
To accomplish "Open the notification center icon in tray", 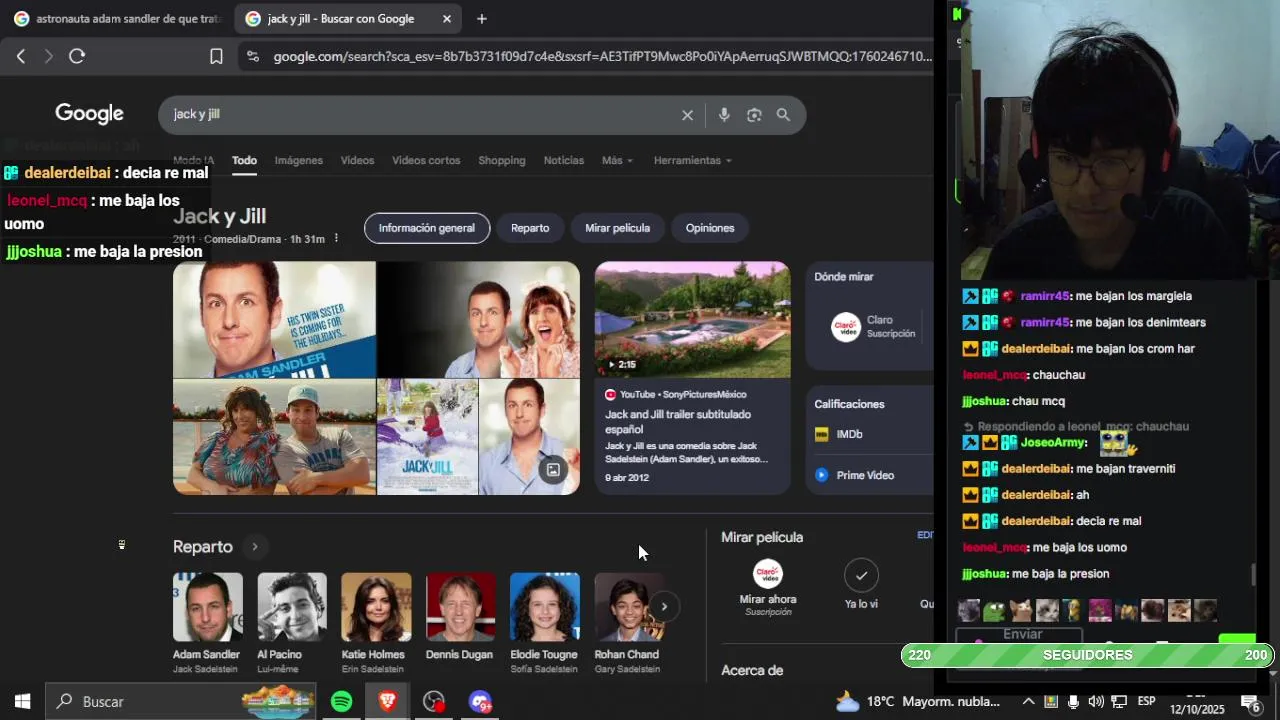I will [1250, 703].
